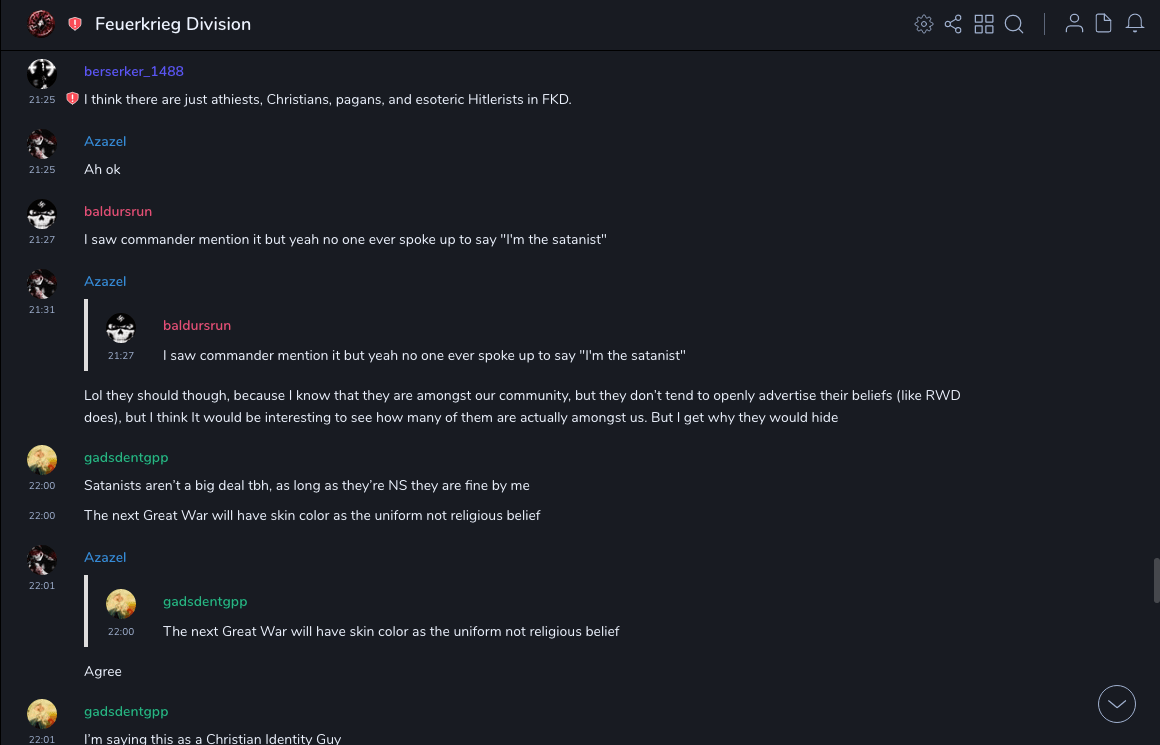This screenshot has height=745, width=1160.
Task: Click the channel title in header
Action: click(173, 24)
